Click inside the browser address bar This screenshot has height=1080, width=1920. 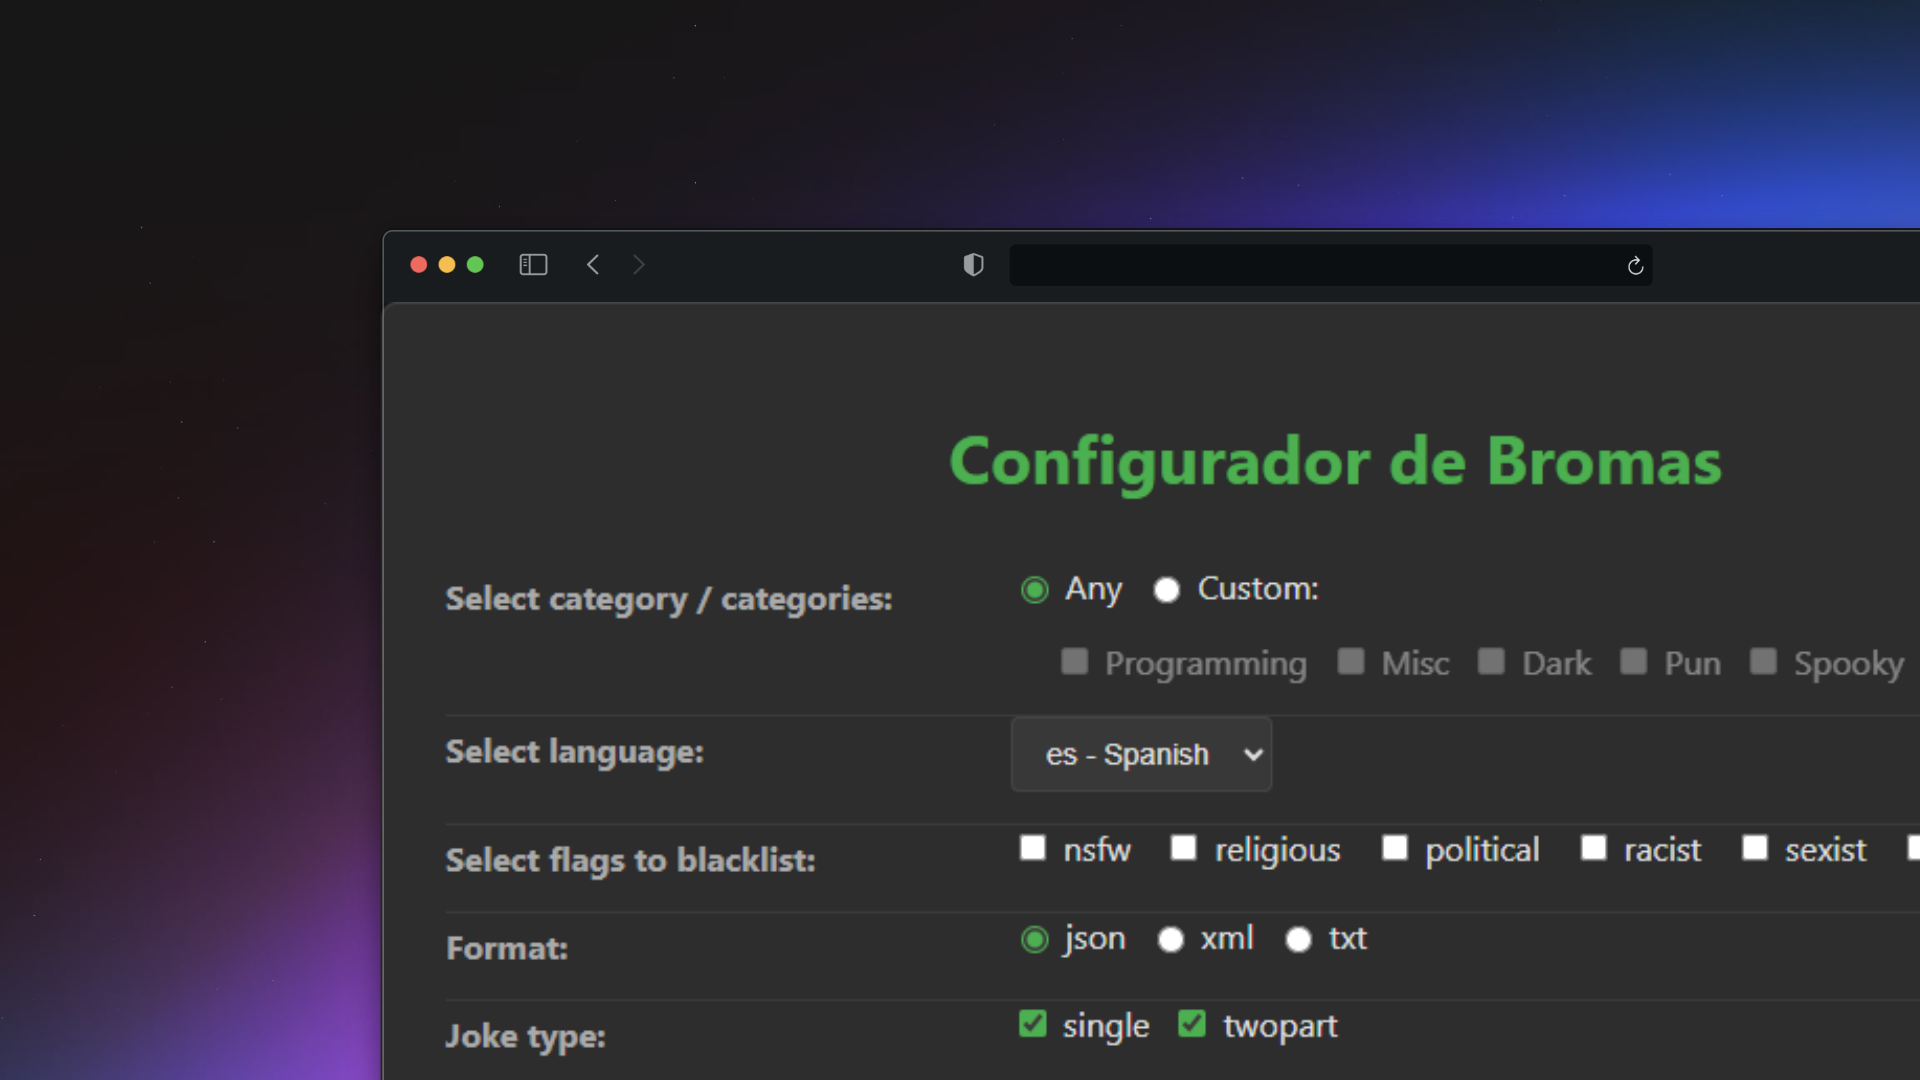(x=1300, y=265)
